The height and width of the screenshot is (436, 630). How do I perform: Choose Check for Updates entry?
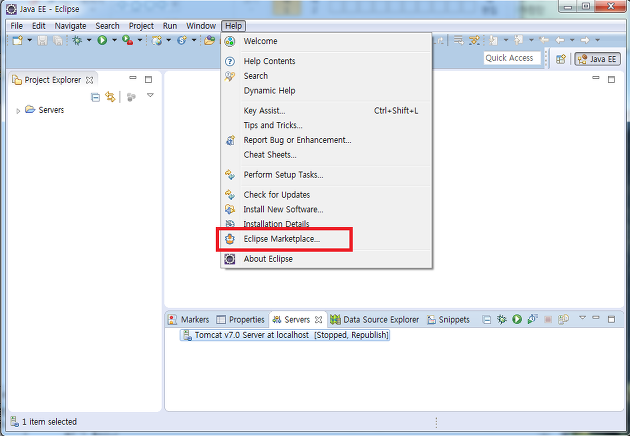[326, 195]
